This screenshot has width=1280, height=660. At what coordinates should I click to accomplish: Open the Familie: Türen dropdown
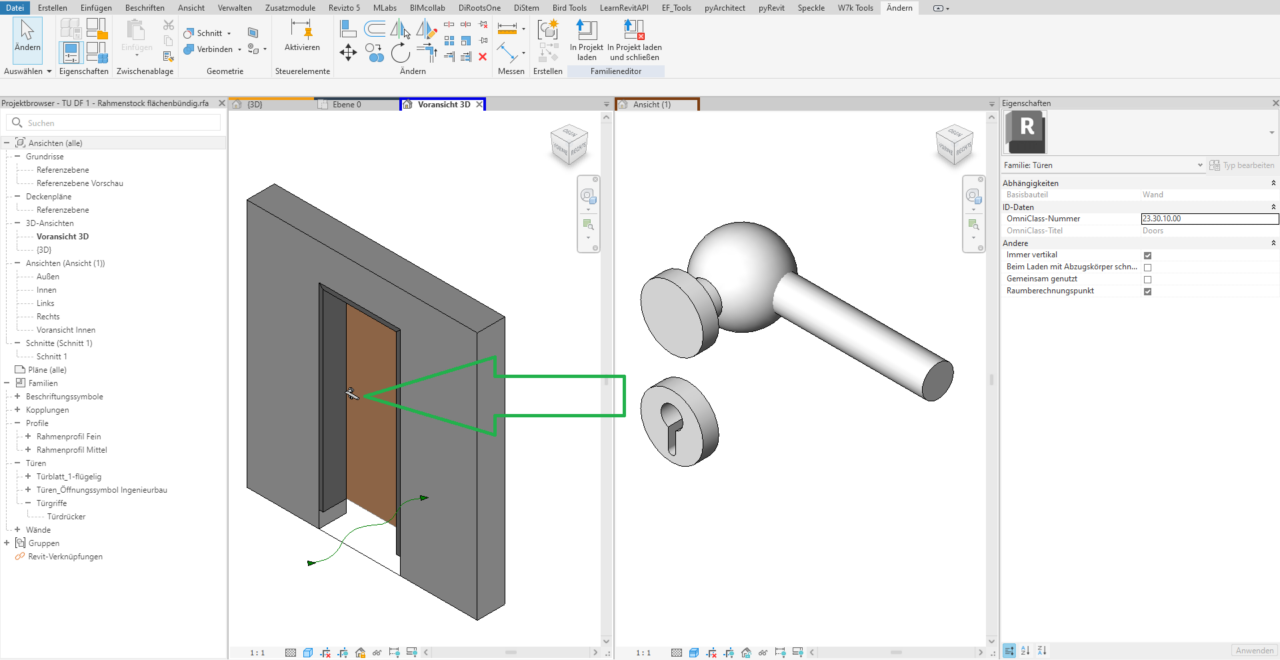[1199, 165]
